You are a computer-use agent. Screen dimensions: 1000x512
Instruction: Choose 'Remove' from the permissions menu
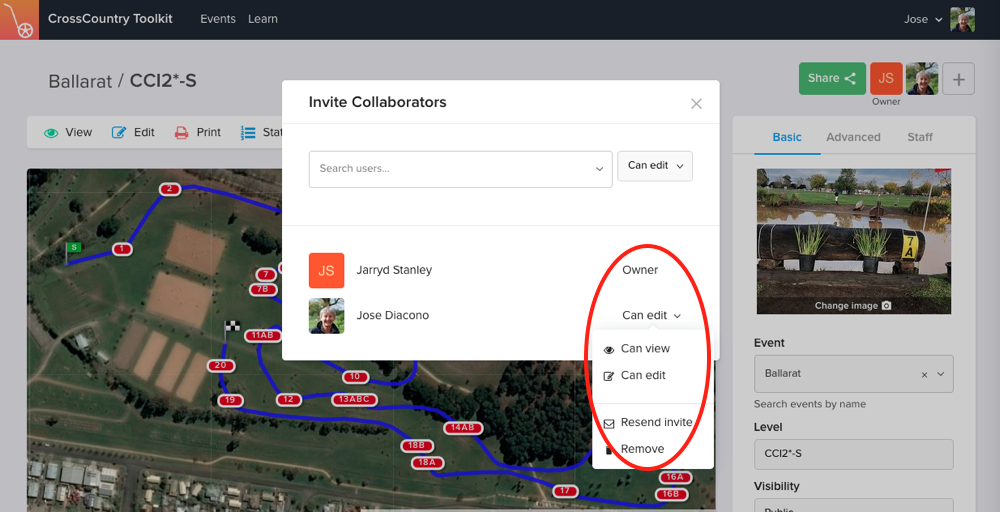click(642, 450)
